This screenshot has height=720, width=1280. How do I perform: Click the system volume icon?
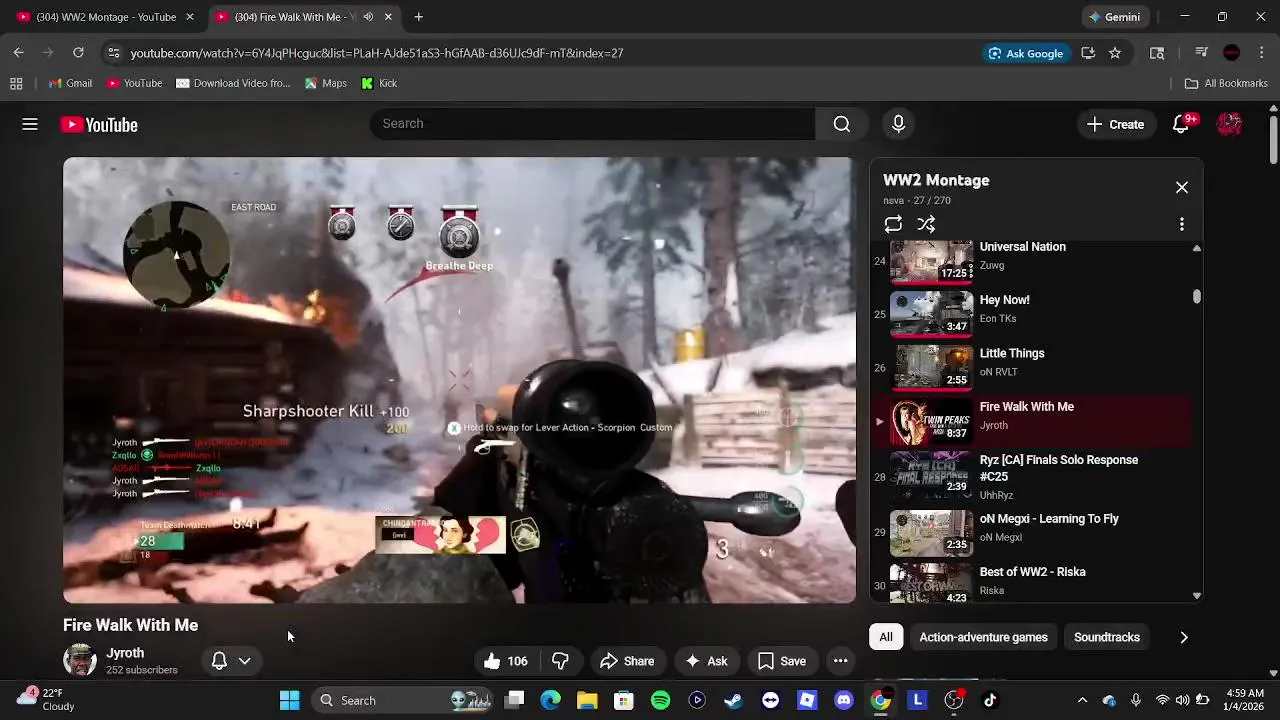[1182, 700]
